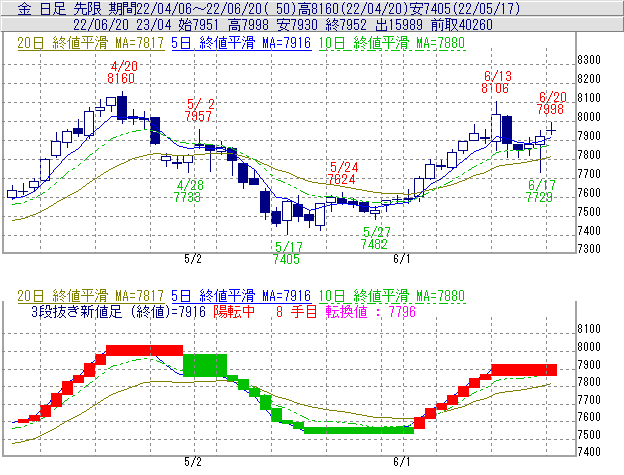Image resolution: width=624 pixels, height=475 pixels.
Task: Click the red 陽転中 status text
Action: [x=234, y=311]
